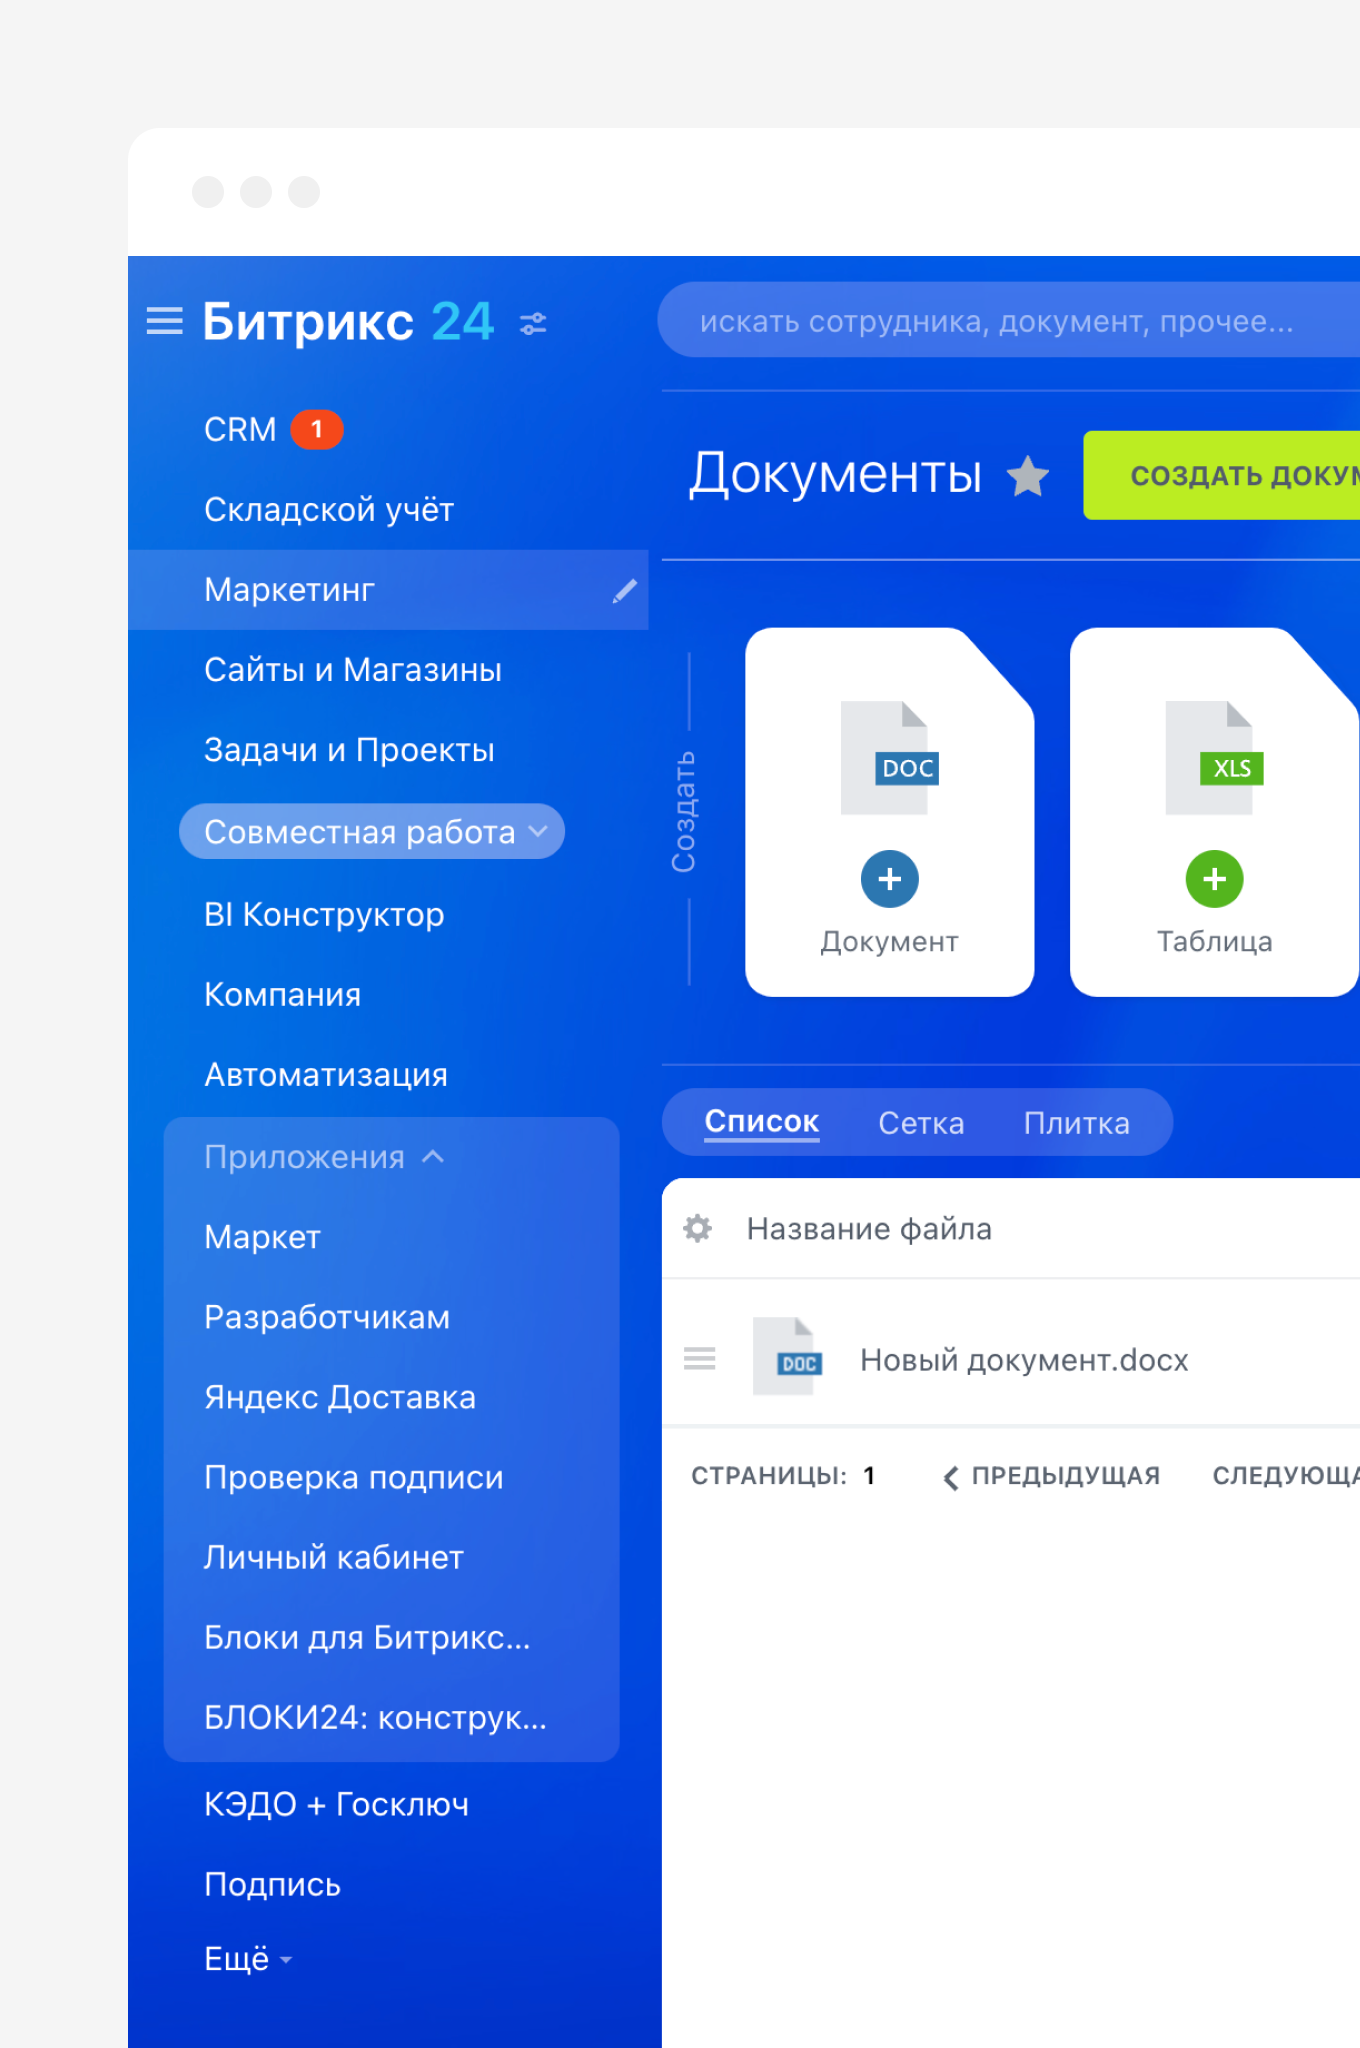The height and width of the screenshot is (2048, 1360).
Task: Click the green СОЗДАТЬ ДОКУМЕНТ button
Action: [x=1221, y=475]
